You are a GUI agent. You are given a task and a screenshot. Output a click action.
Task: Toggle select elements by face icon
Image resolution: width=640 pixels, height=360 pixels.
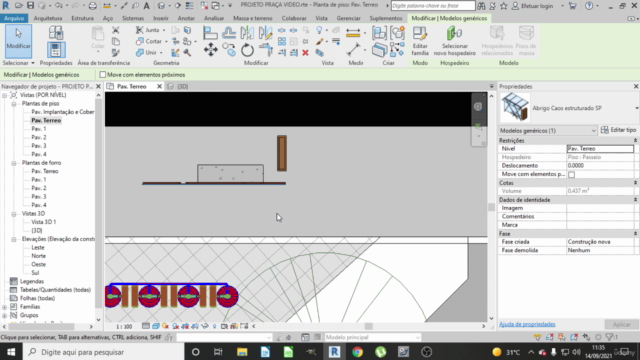point(574,337)
